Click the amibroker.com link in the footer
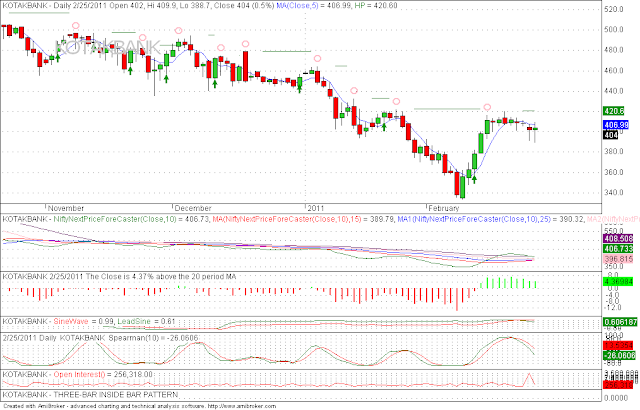 point(242,406)
